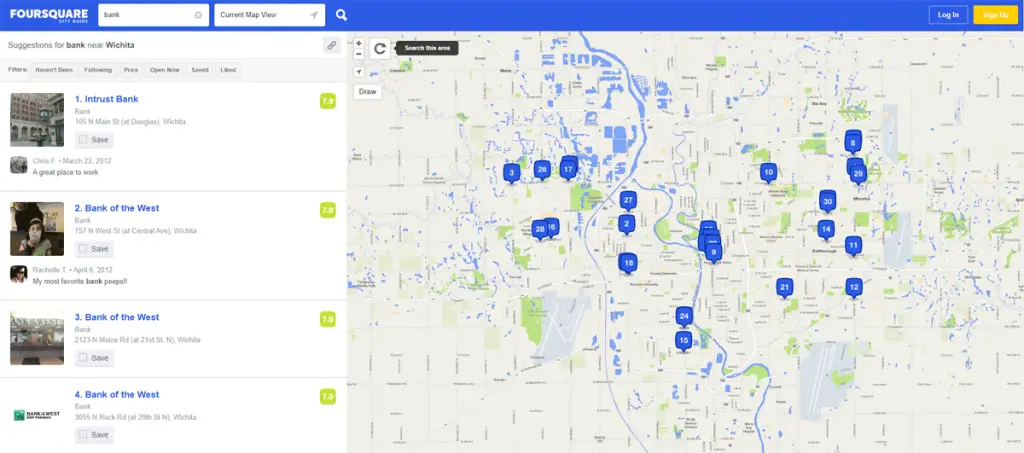Open the 2. Bank of the West link

click(117, 208)
